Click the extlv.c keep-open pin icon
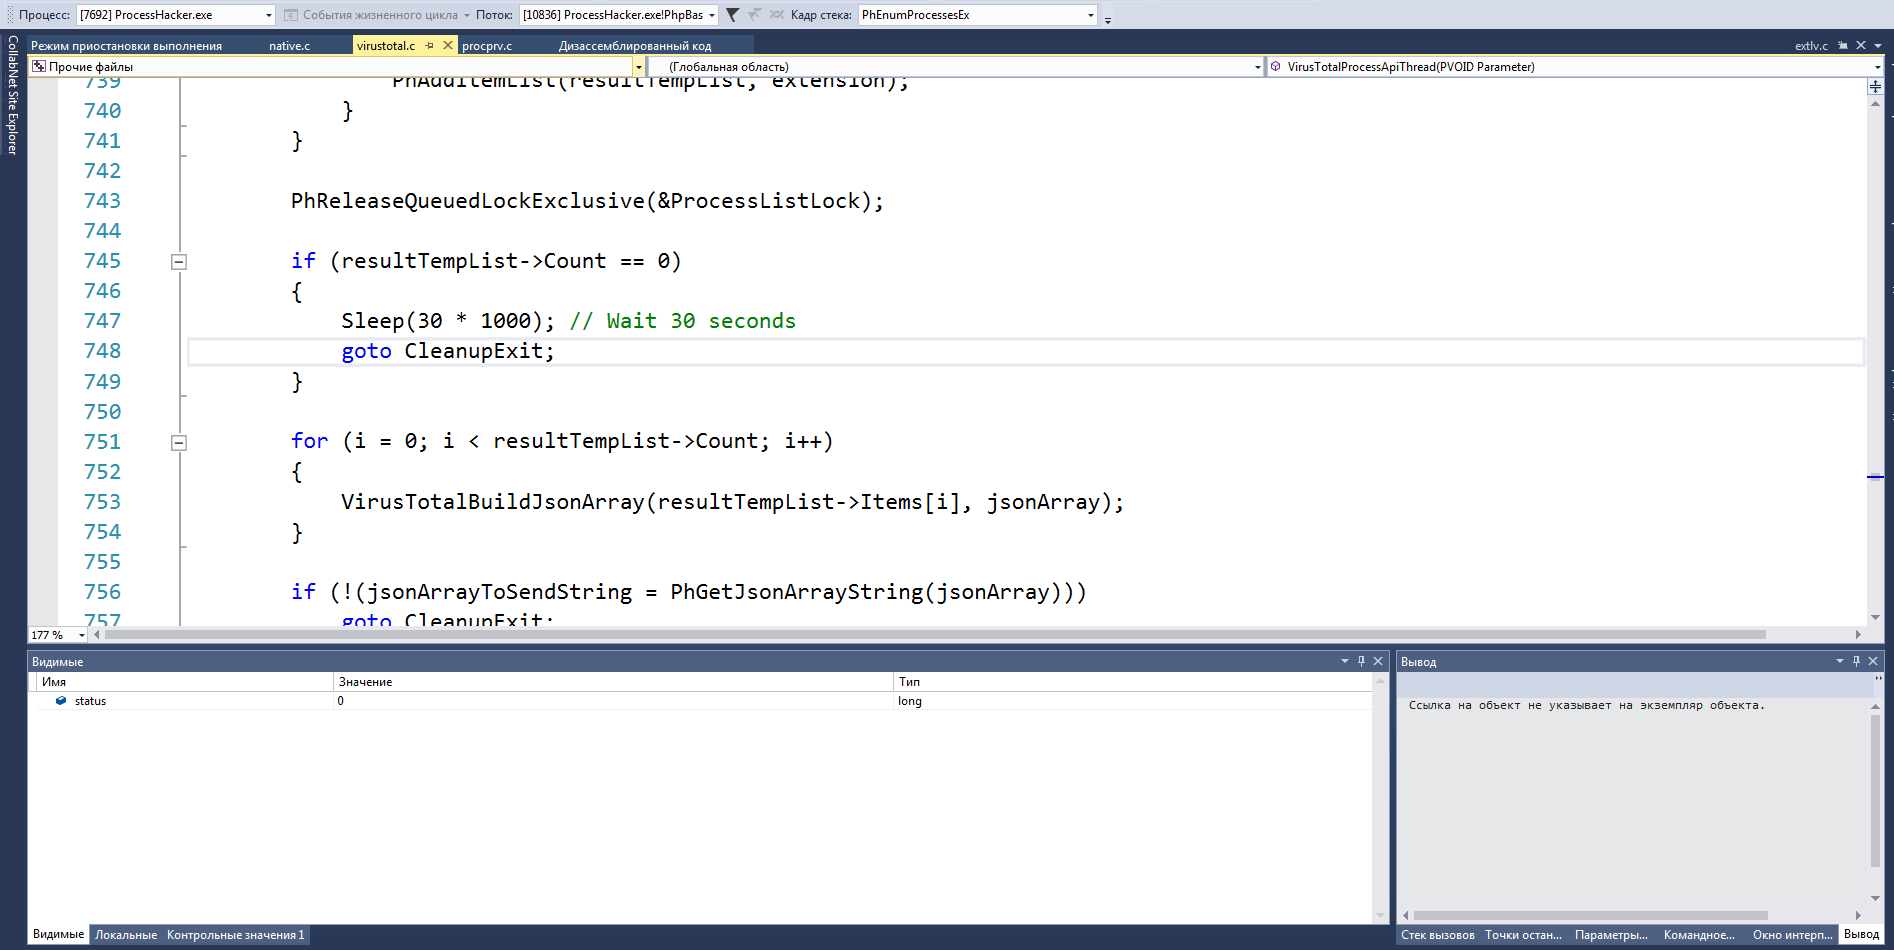 click(1843, 45)
